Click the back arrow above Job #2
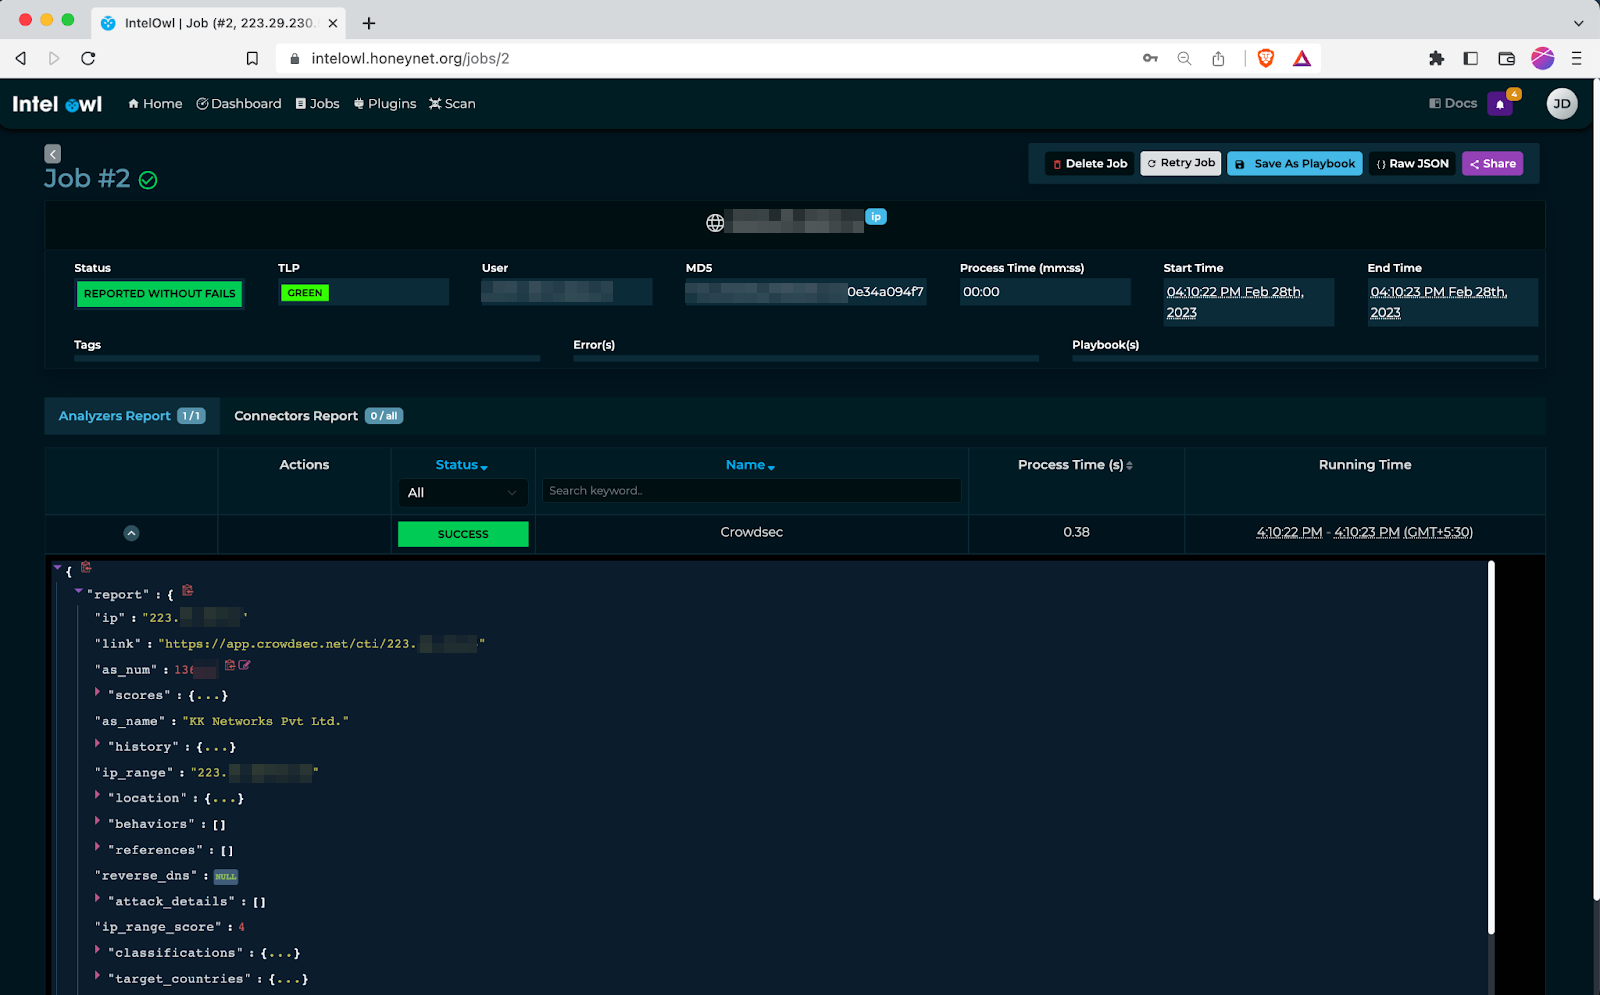This screenshot has width=1600, height=995. [x=53, y=154]
